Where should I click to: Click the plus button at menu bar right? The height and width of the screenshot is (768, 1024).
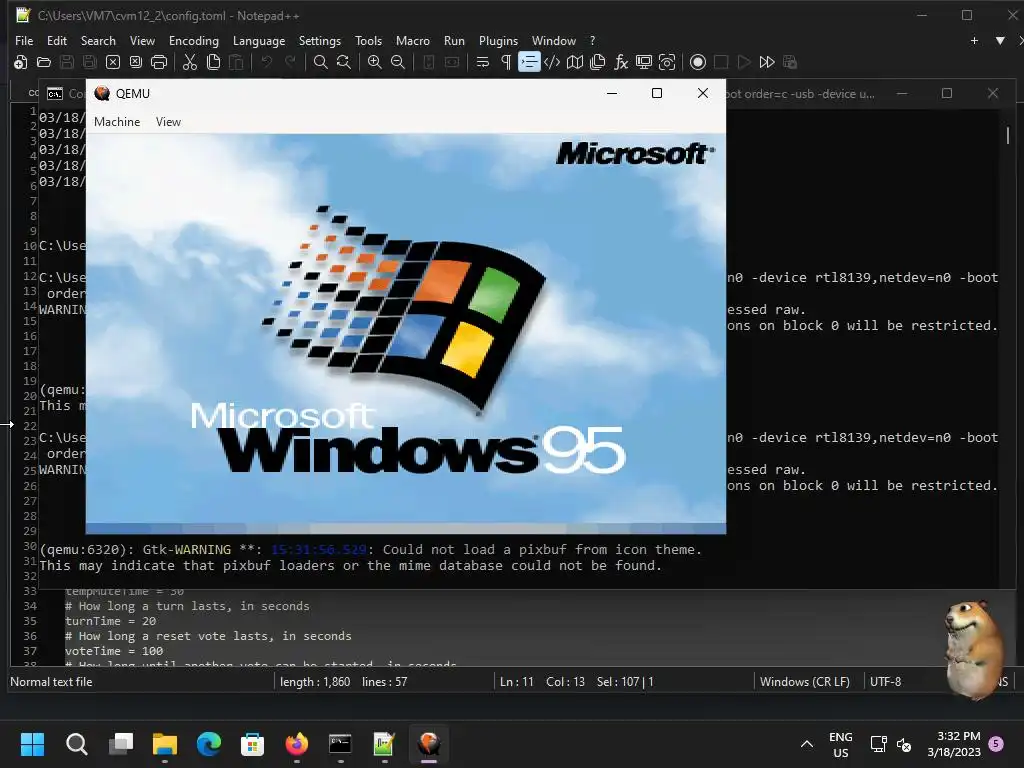tap(974, 40)
